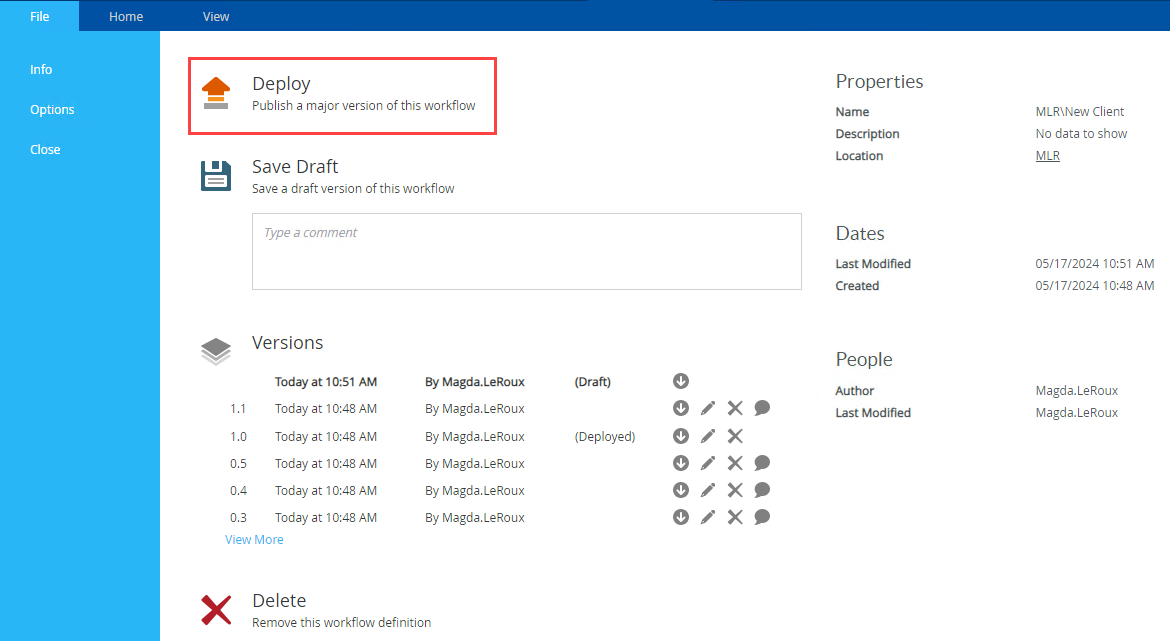
Task: Choose Close in the left sidebar
Action: tap(45, 150)
